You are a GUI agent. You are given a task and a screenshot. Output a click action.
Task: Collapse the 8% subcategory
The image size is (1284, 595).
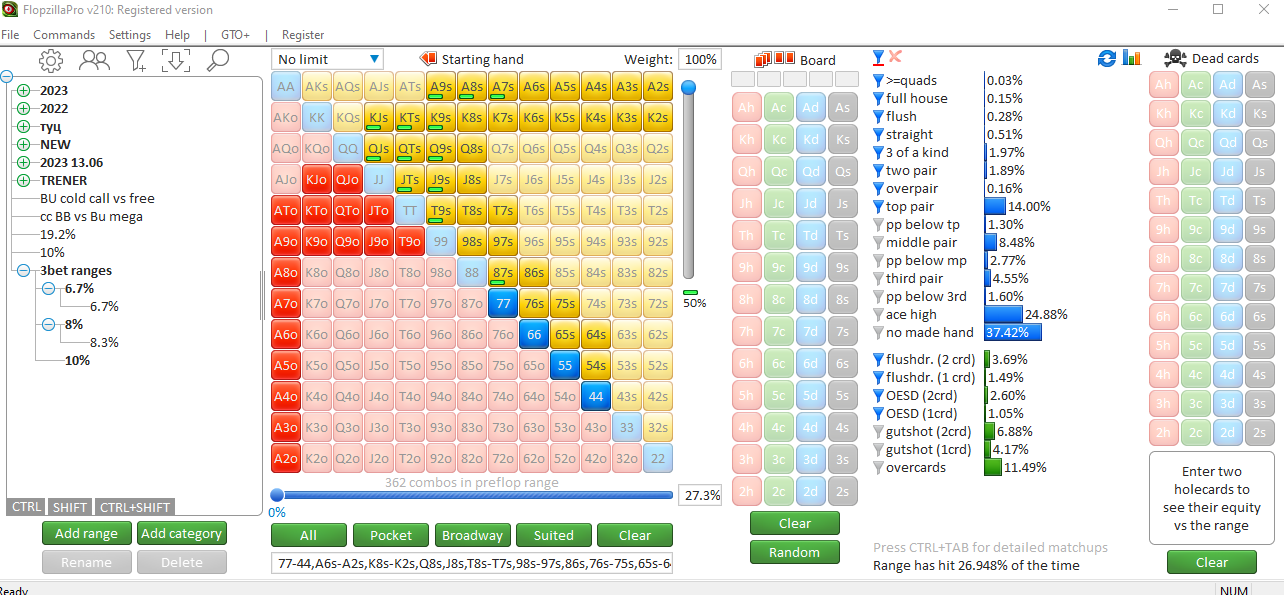point(49,325)
